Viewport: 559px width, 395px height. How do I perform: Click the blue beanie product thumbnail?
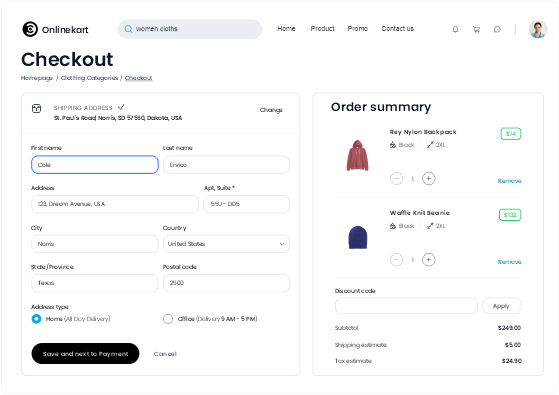358,237
